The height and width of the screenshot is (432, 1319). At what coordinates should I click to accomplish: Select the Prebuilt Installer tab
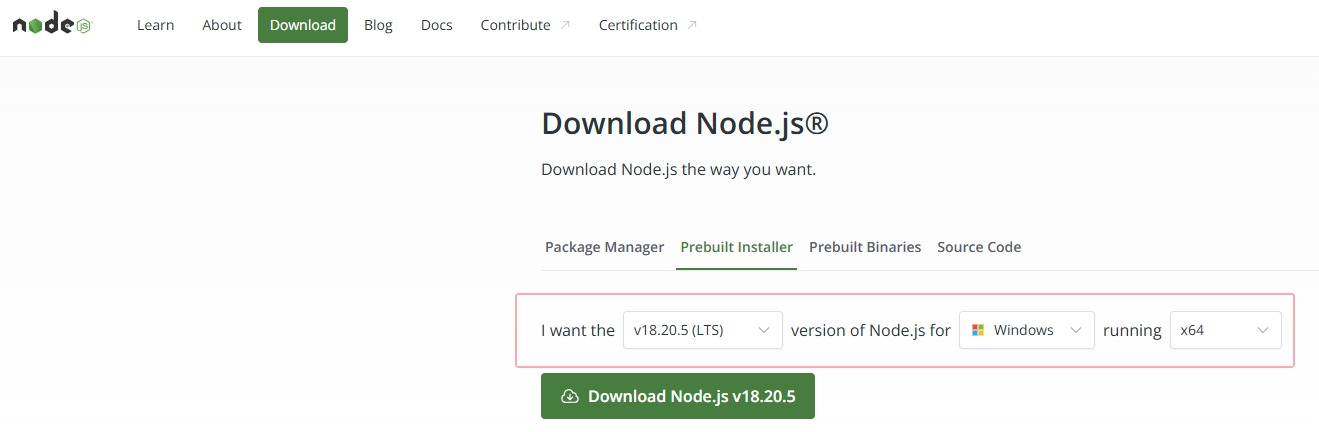(x=736, y=247)
